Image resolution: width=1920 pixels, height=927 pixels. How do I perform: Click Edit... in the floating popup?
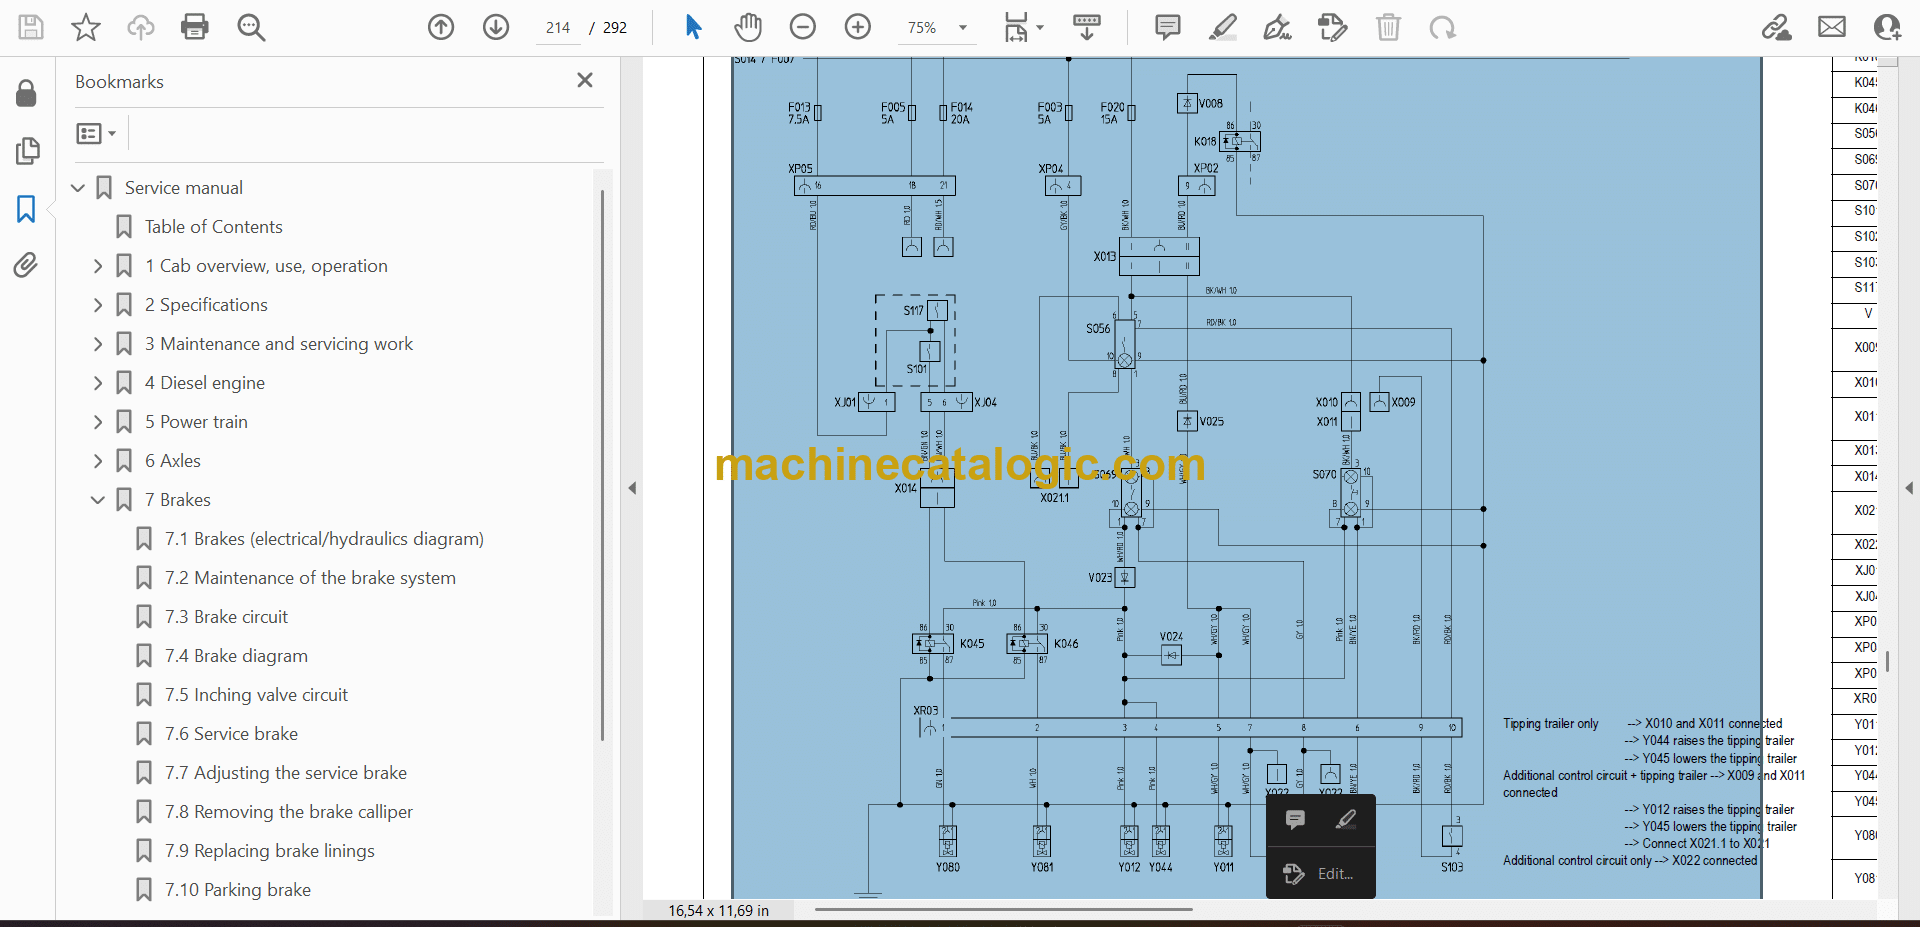1334,874
